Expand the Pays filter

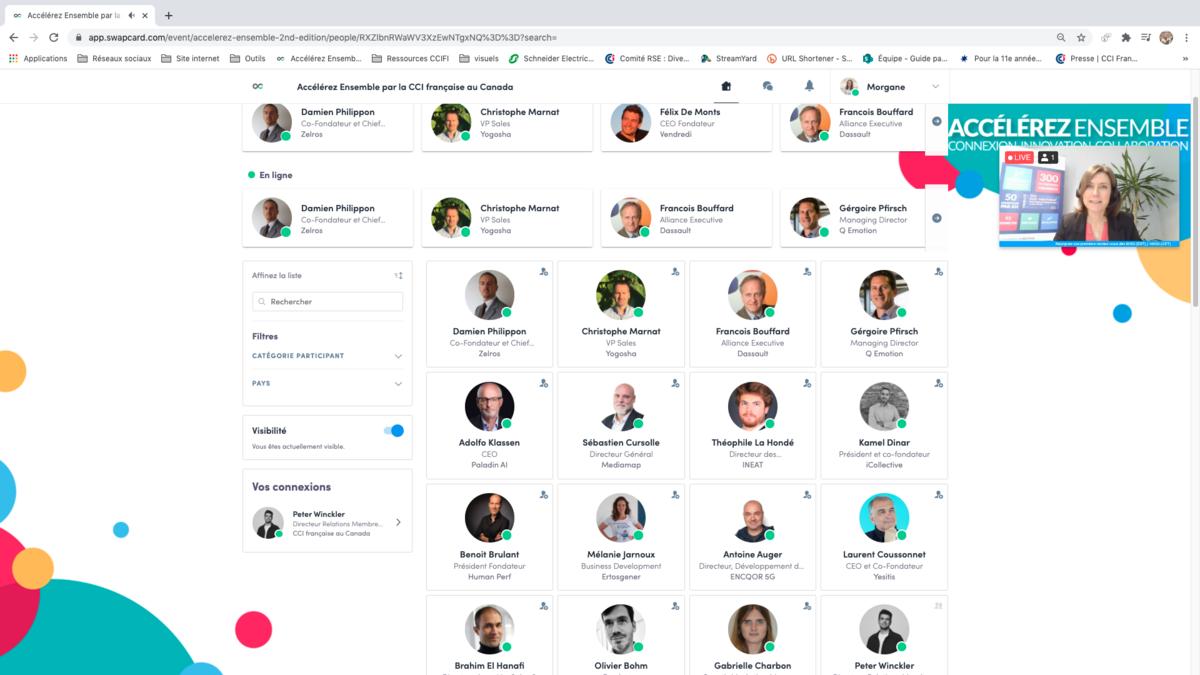pos(398,384)
